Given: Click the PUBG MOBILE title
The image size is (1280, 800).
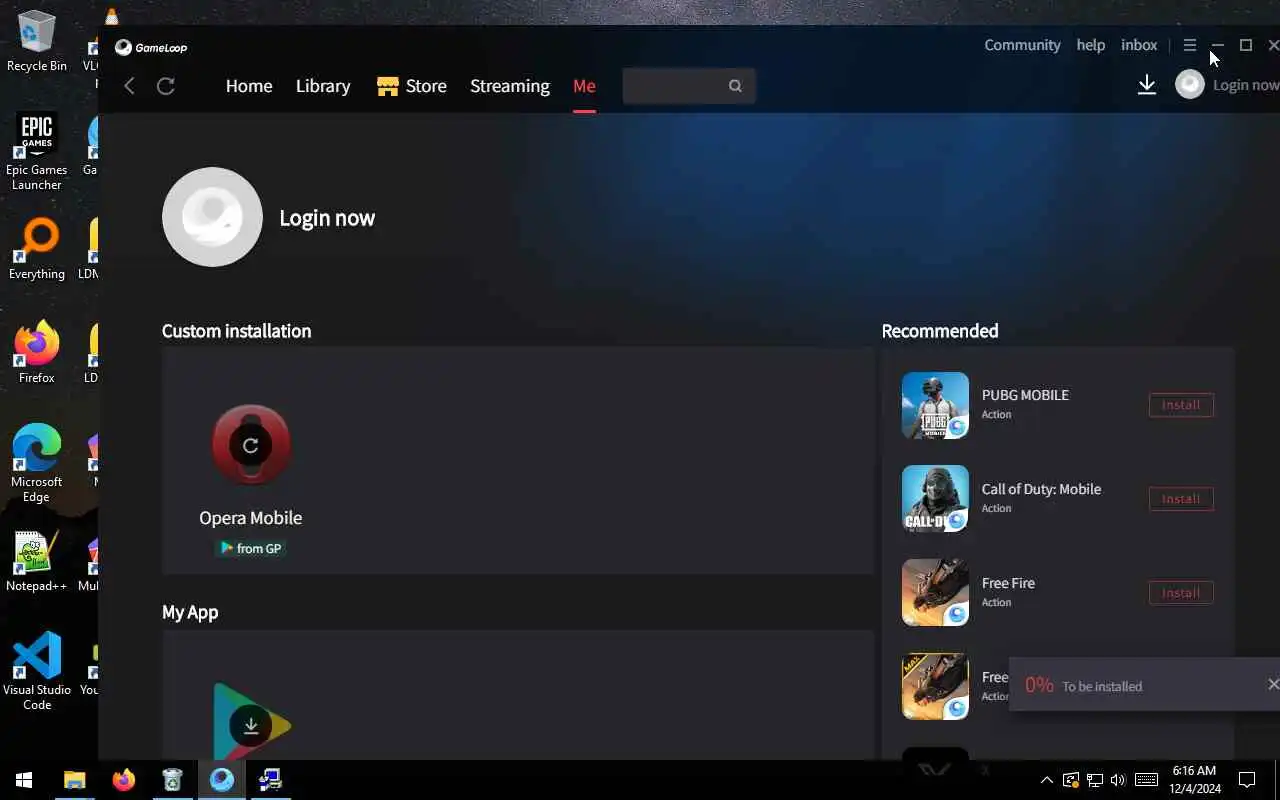Looking at the screenshot, I should pos(1025,395).
